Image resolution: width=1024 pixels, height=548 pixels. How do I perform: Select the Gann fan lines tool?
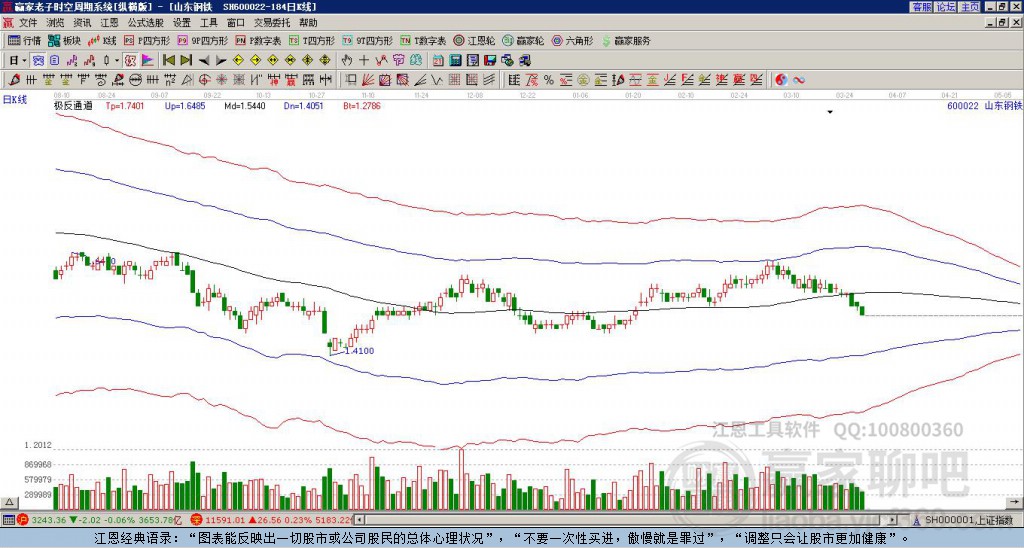368,80
